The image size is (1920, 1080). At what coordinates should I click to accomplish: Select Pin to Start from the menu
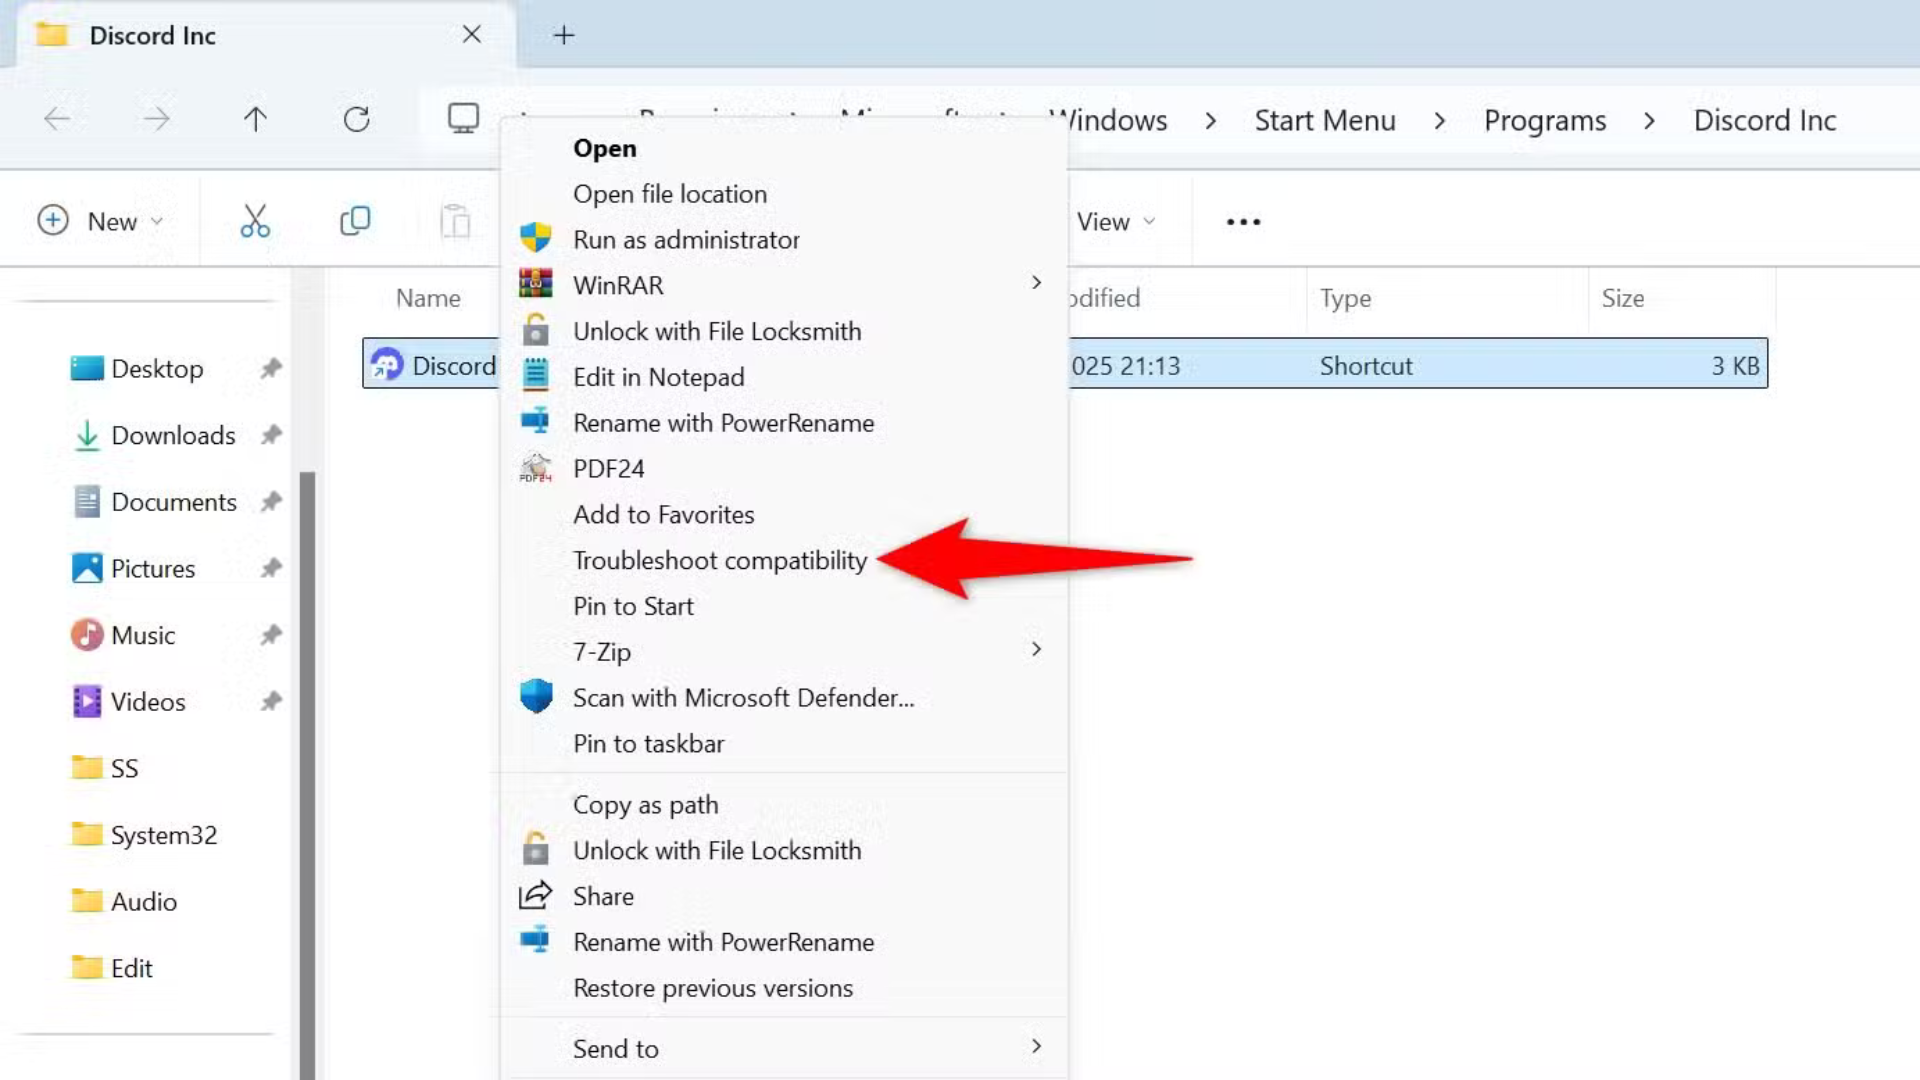pos(633,606)
